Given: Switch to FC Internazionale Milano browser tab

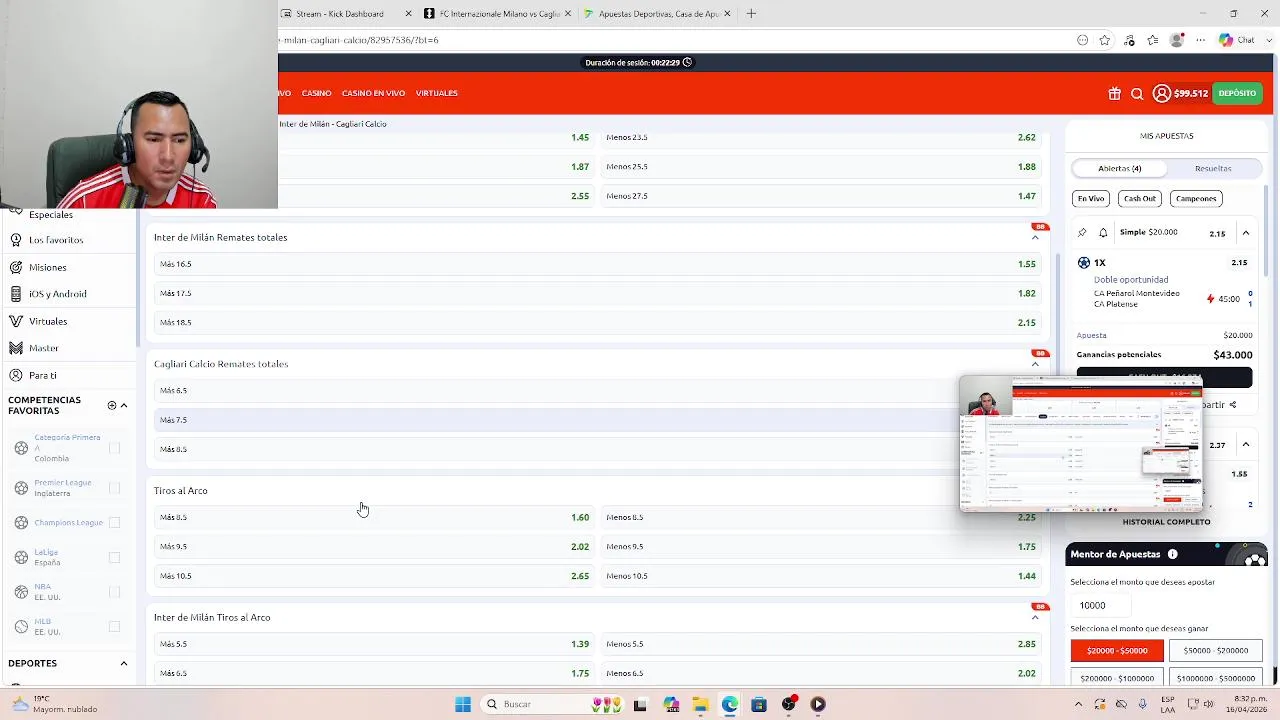Looking at the screenshot, I should click(x=499, y=14).
